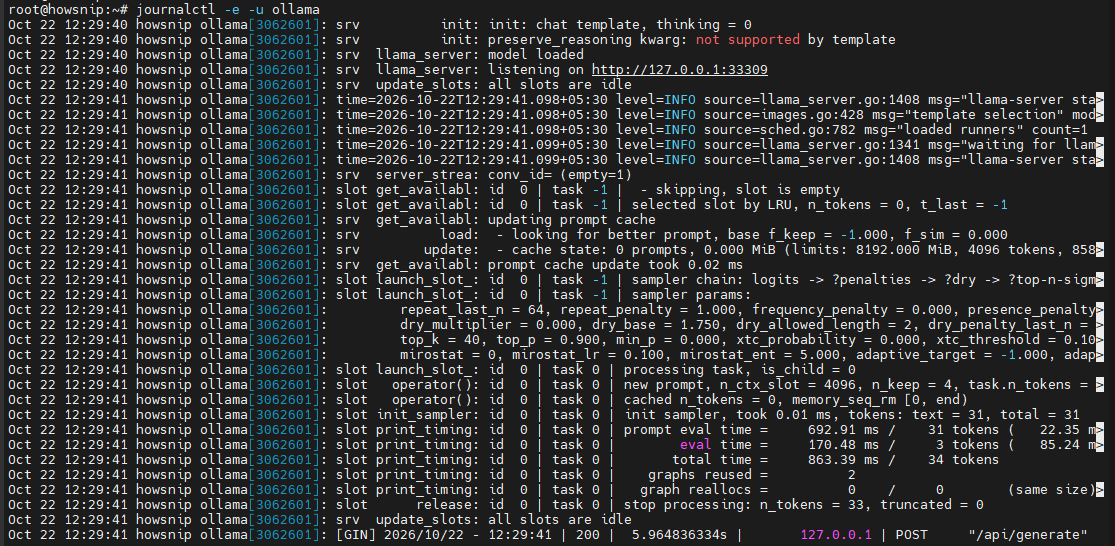Click 'new prompt, n_ctx_slot = 4096' text
Screen dimensions: 1115x546
tap(740, 385)
